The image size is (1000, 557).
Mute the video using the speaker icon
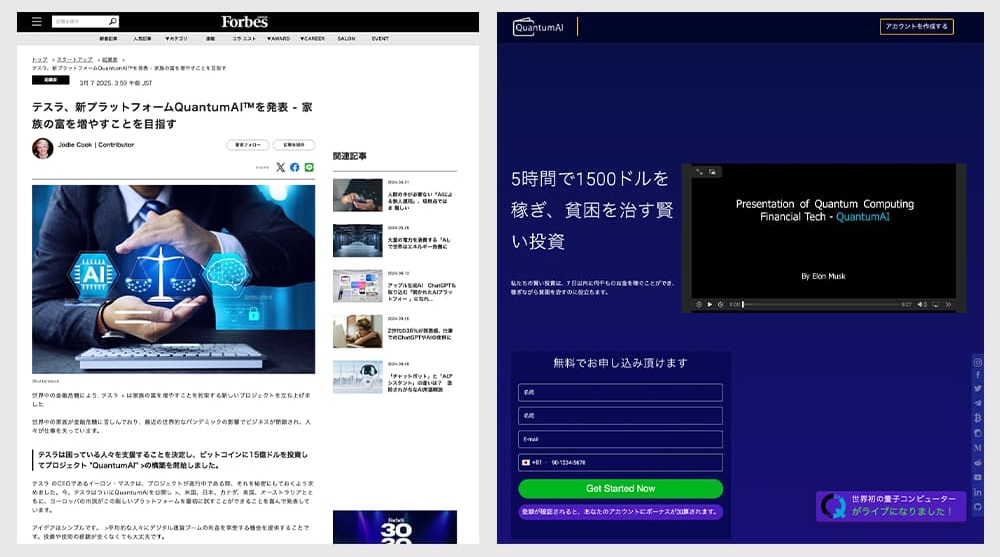click(922, 304)
